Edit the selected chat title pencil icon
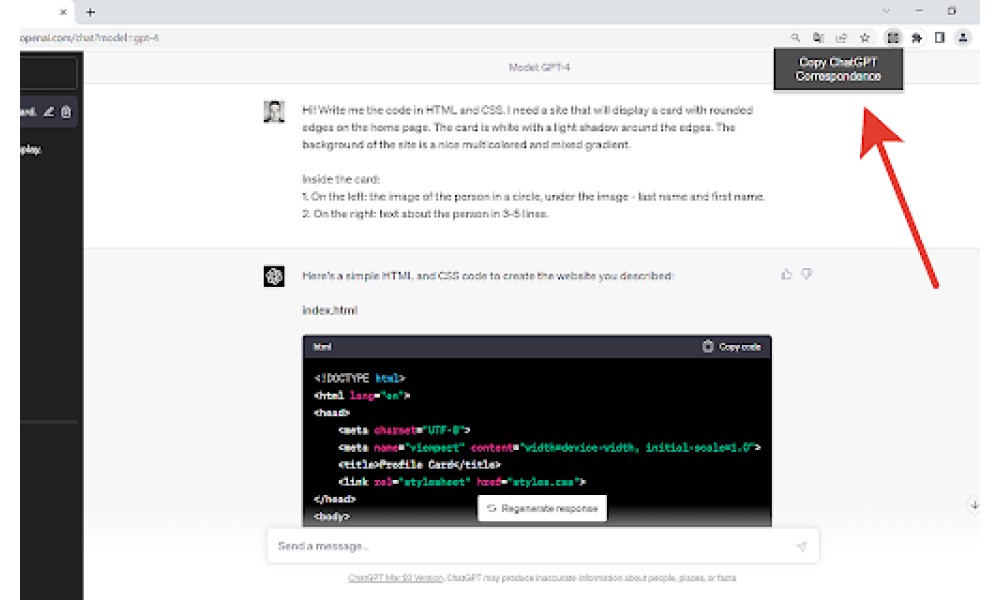Viewport: 1000px width, 600px height. (48, 112)
